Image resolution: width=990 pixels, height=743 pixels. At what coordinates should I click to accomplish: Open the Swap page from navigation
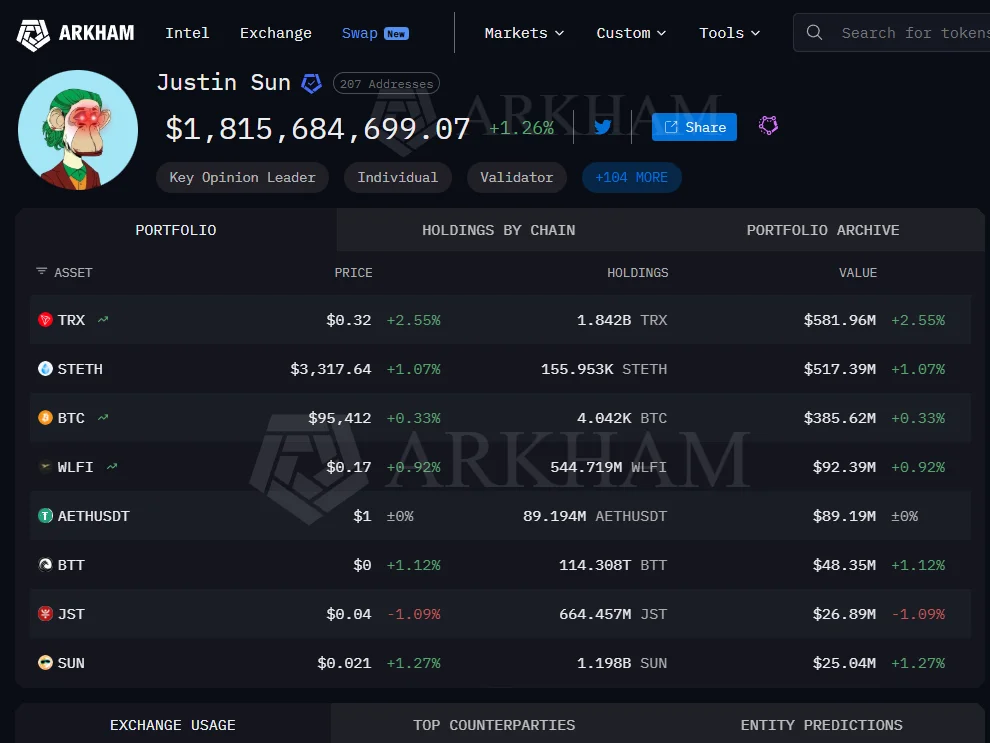359,32
